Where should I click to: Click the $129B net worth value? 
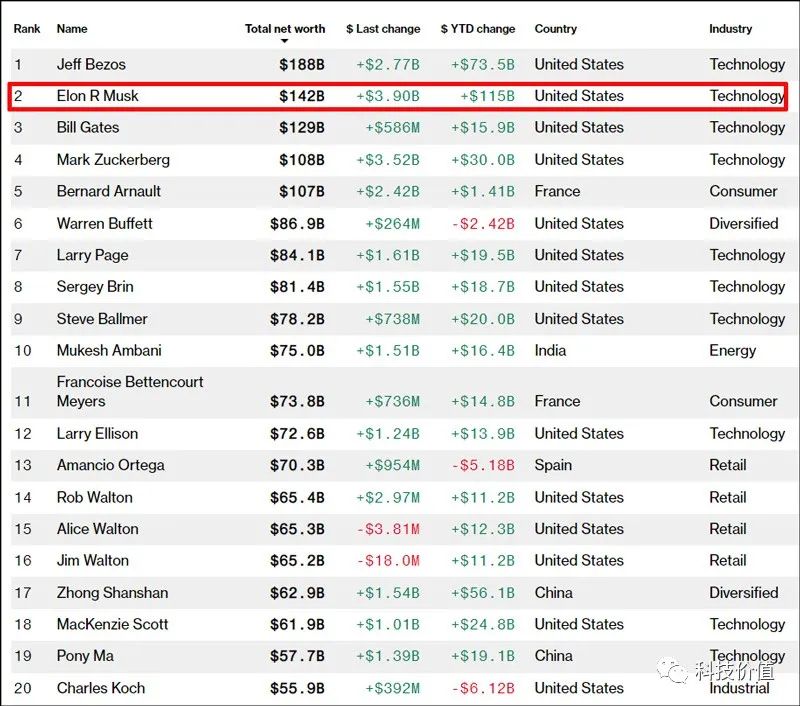tap(302, 128)
